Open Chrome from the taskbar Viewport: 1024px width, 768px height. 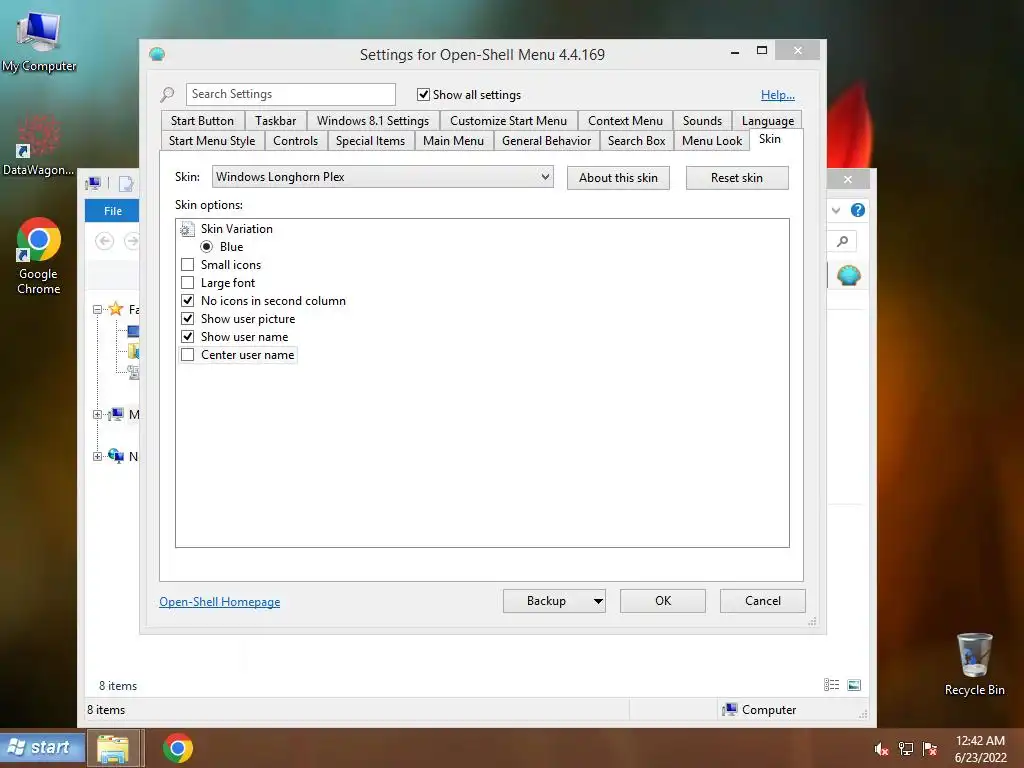tap(178, 748)
